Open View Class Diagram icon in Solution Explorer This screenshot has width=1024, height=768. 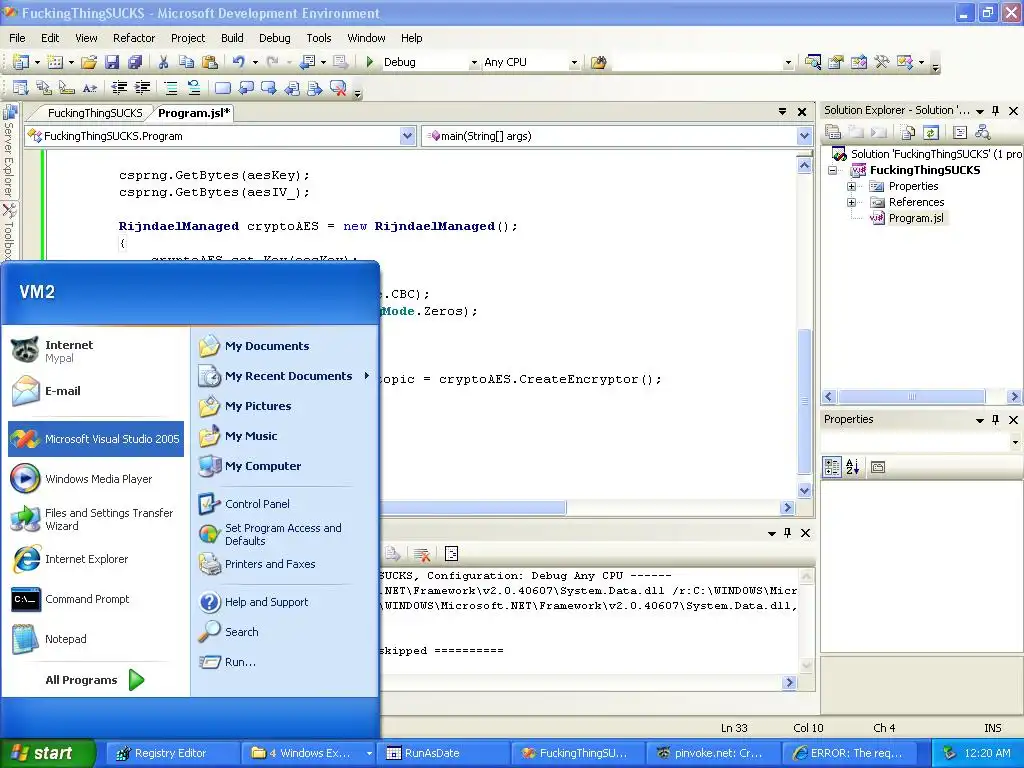pyautogui.click(x=982, y=133)
